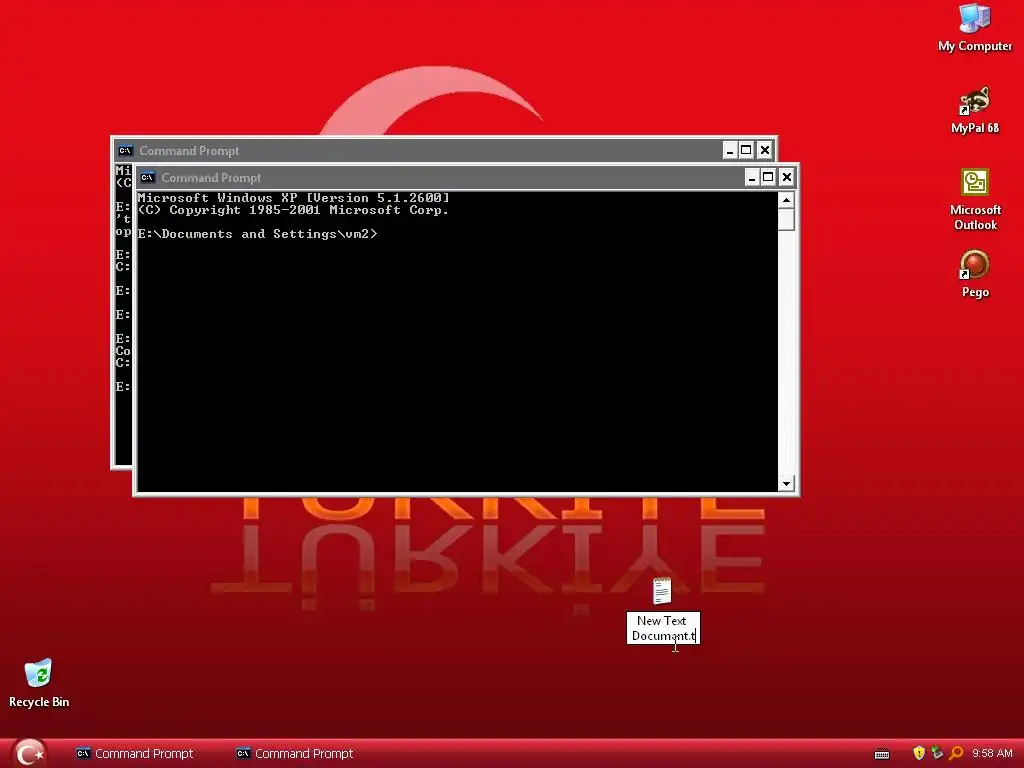Open system menu icon of front Command Prompt
Viewport: 1024px width, 768px height.
click(148, 177)
